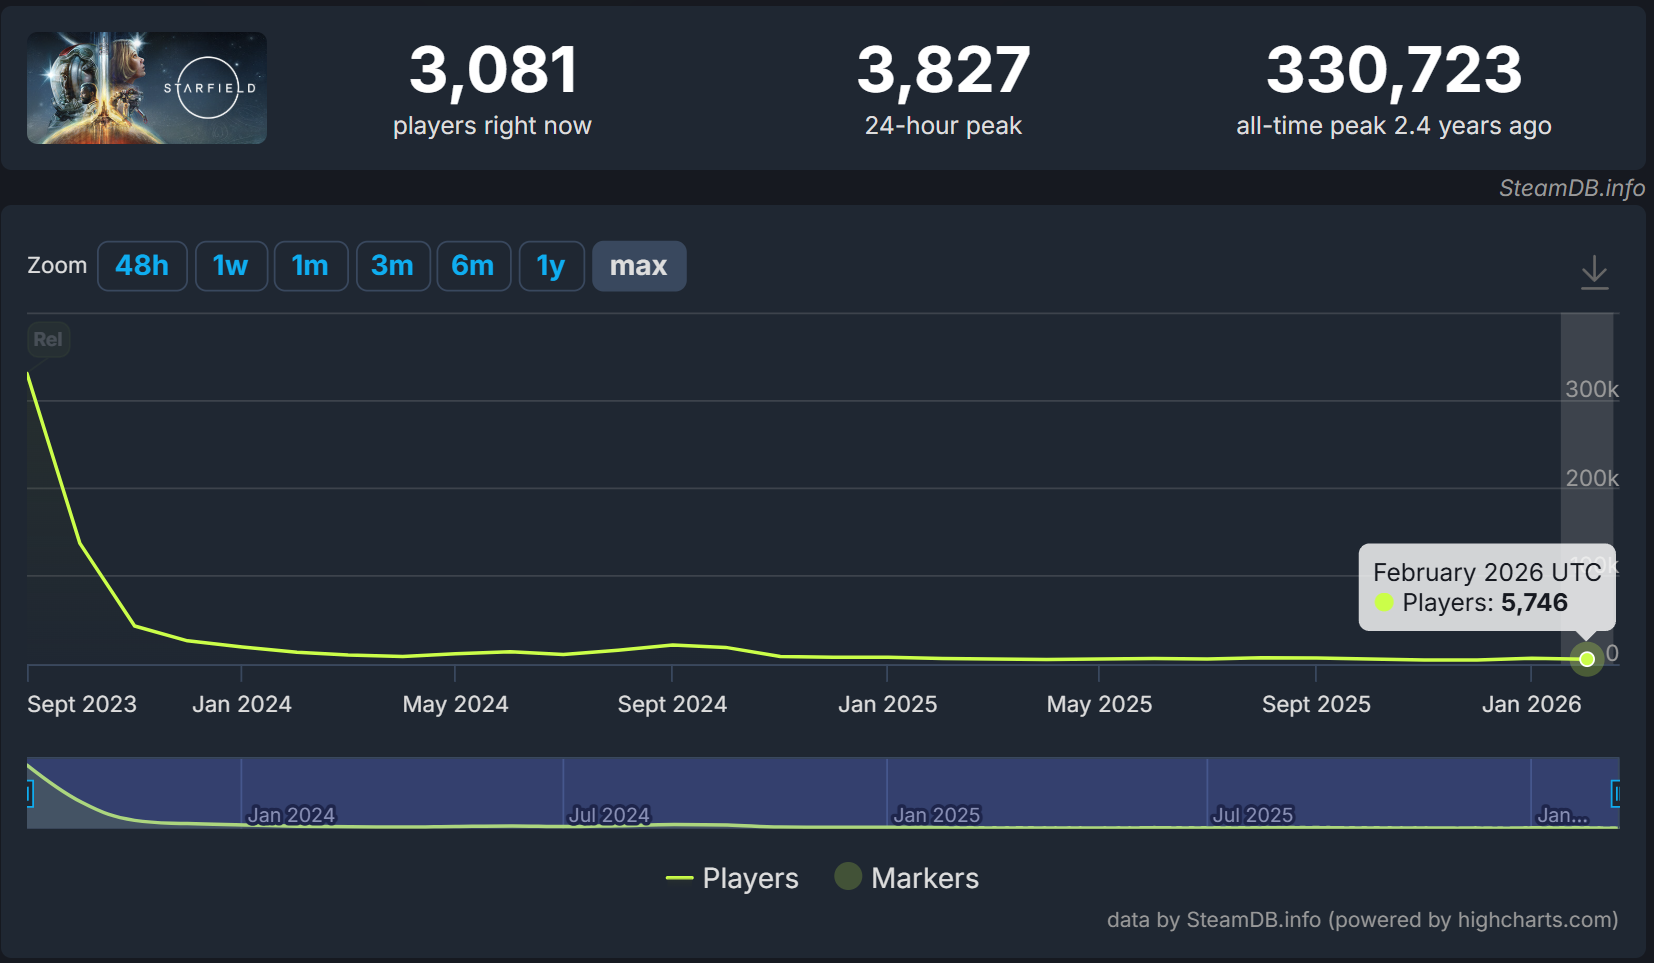The height and width of the screenshot is (963, 1654).
Task: Switch chart to 6m range
Action: [474, 266]
